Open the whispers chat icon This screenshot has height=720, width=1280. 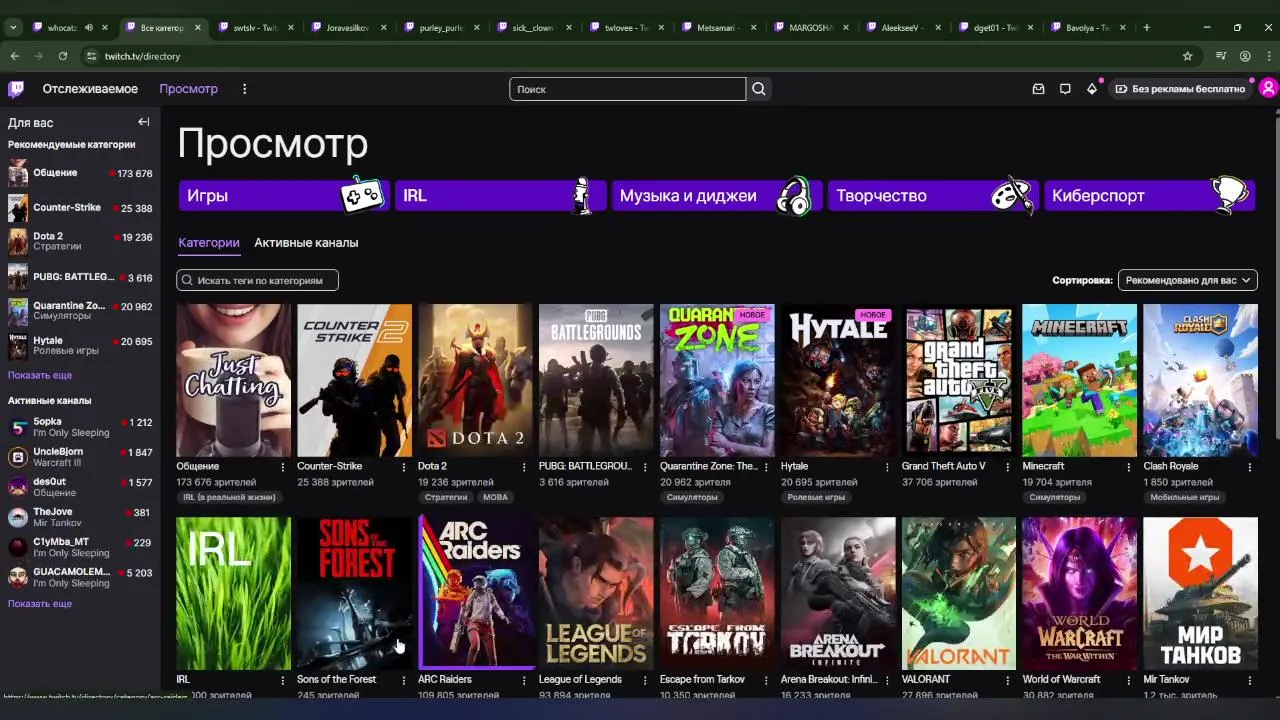click(x=1065, y=89)
